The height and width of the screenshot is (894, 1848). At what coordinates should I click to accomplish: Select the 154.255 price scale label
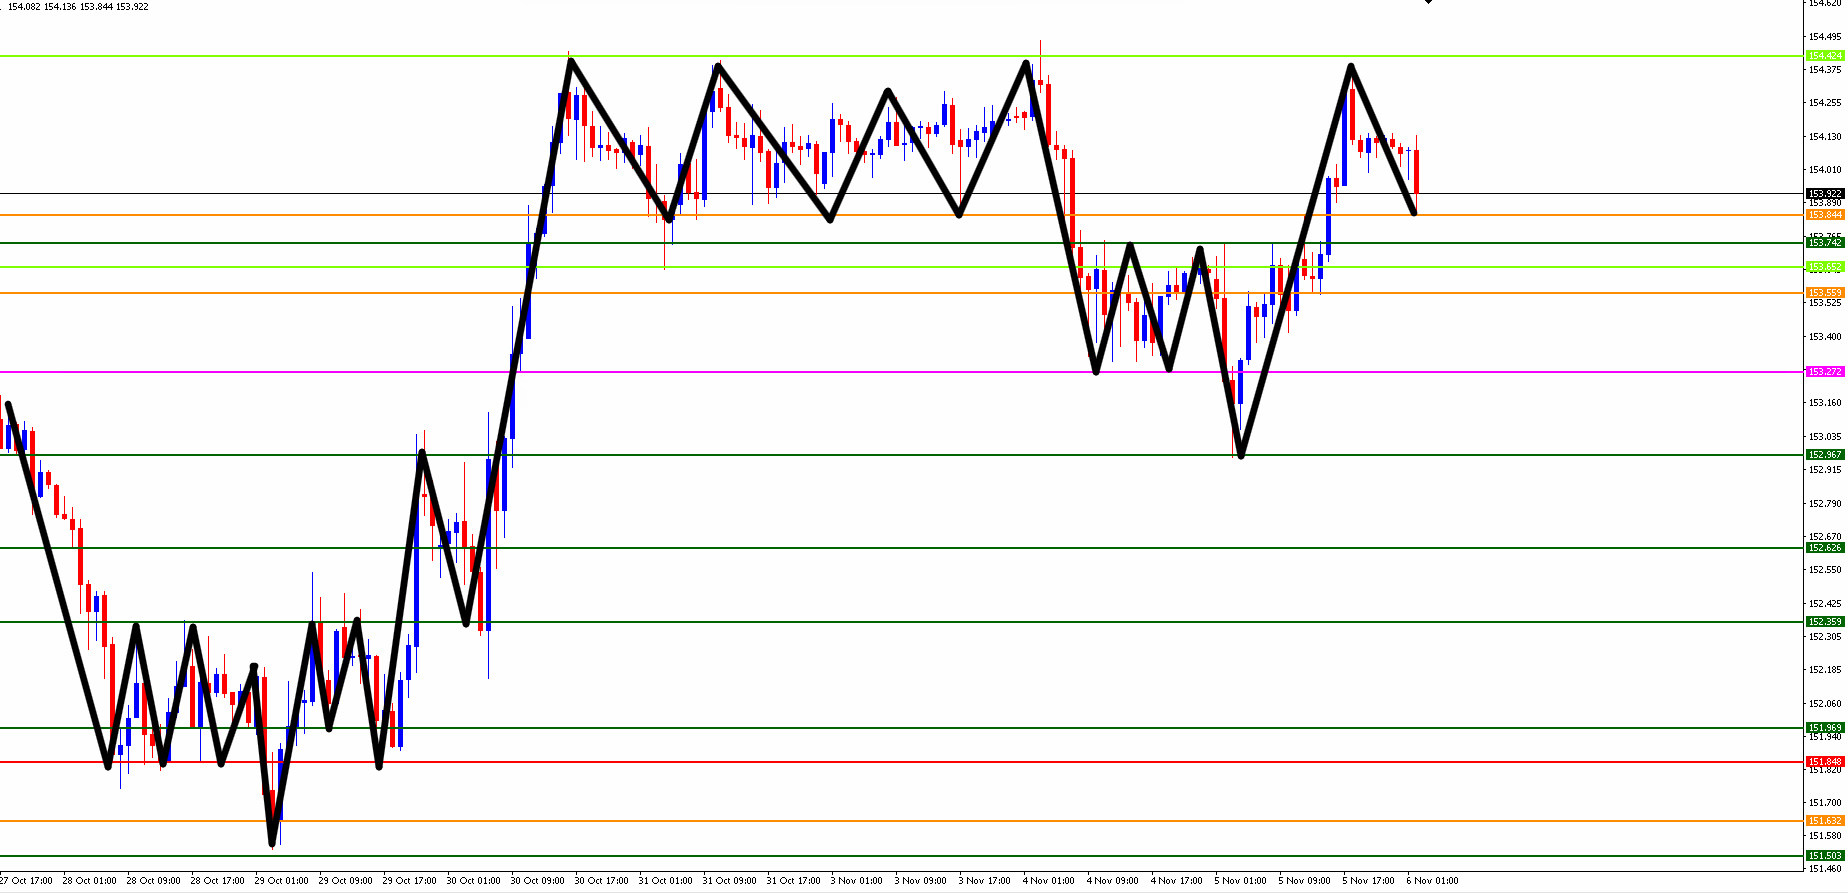pyautogui.click(x=1825, y=103)
